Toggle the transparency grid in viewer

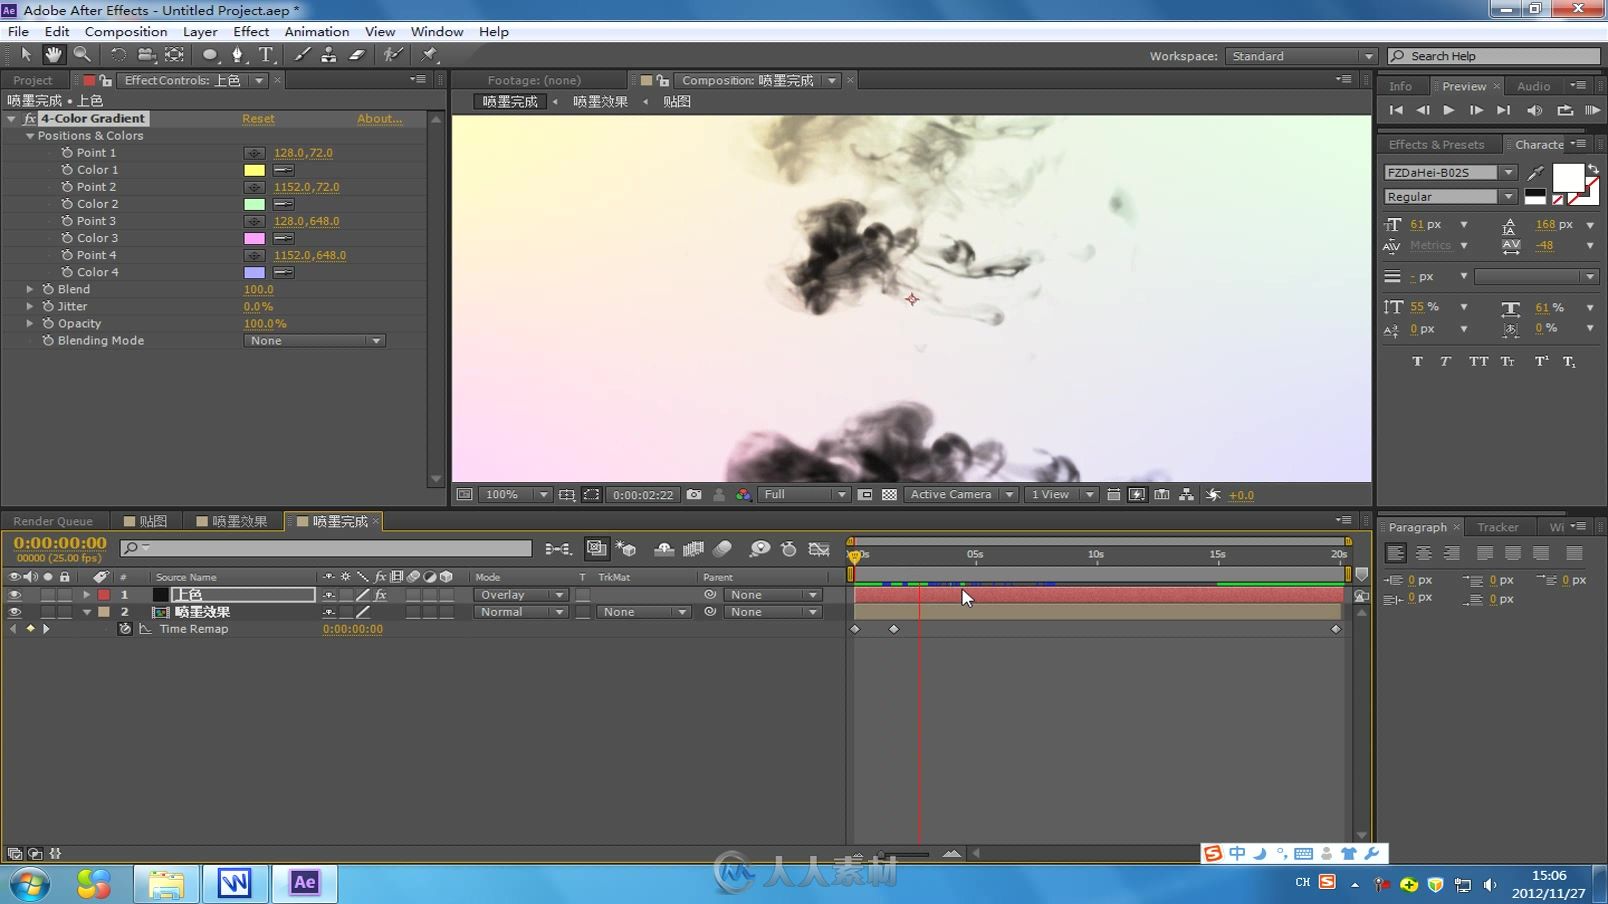pos(889,494)
